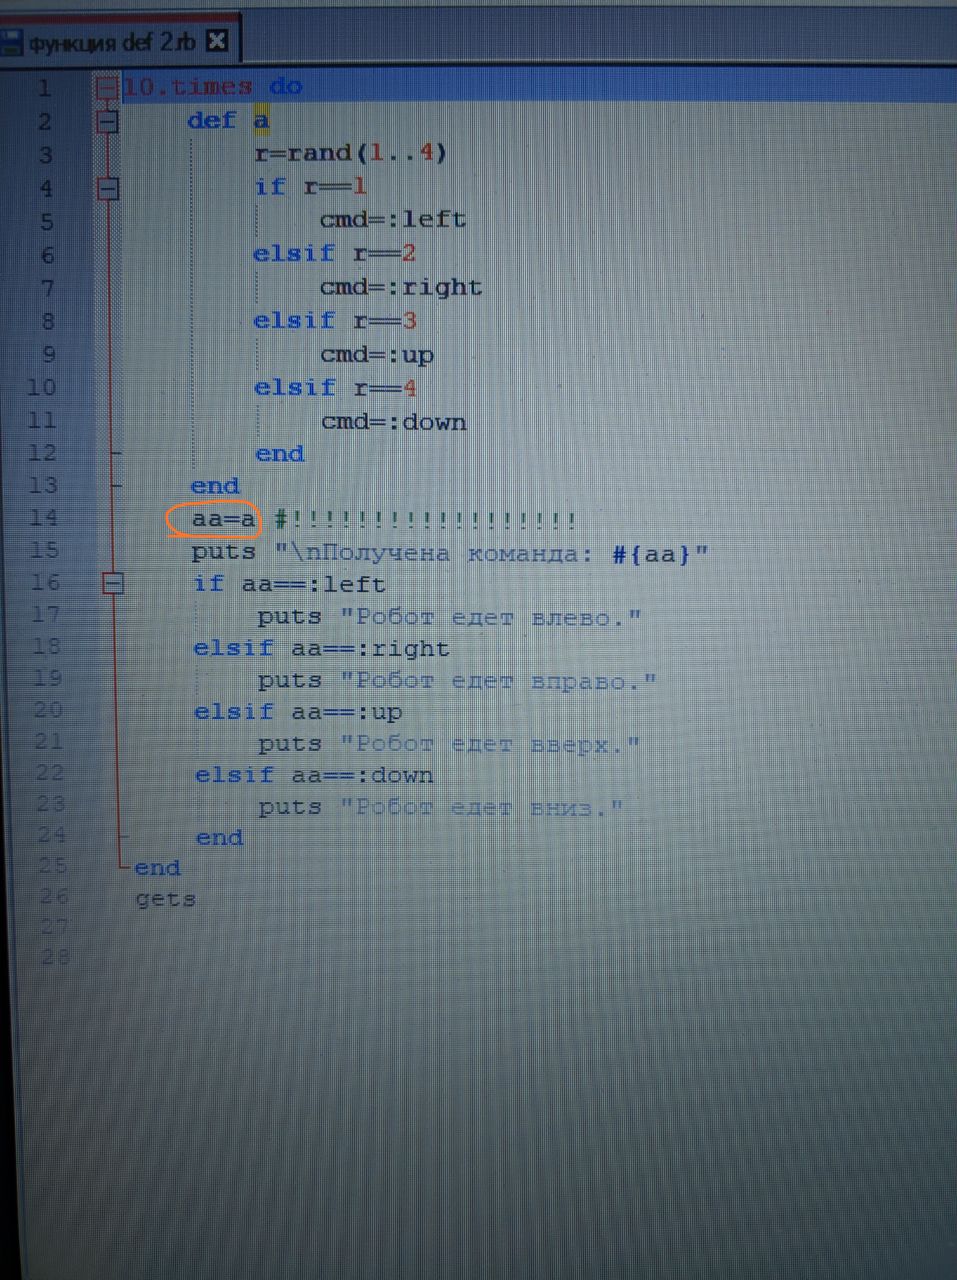This screenshot has width=957, height=1280.
Task: Click the 'end' keyword on line 24
Action: tap(220, 838)
